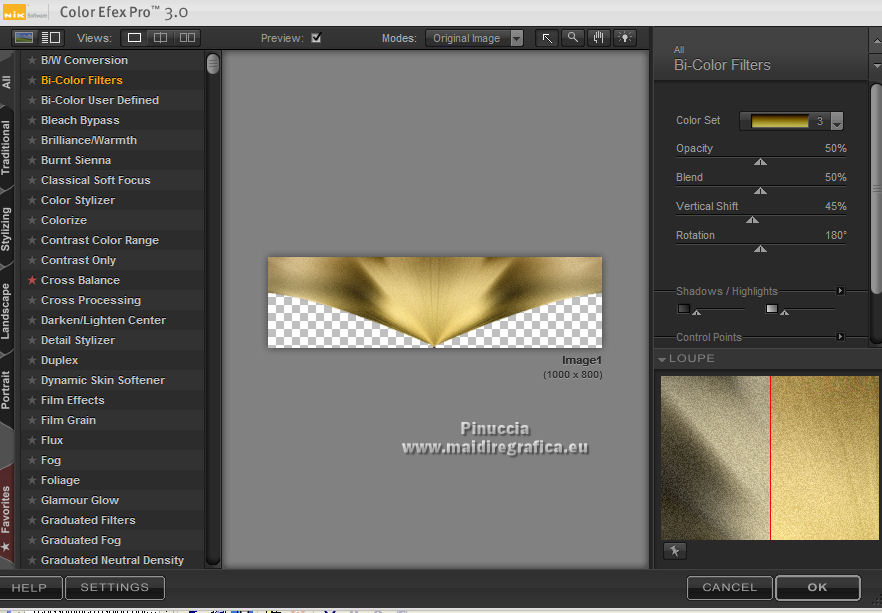Uncheck the Preview checkbox
Viewport: 882px width, 613px height.
(x=316, y=38)
